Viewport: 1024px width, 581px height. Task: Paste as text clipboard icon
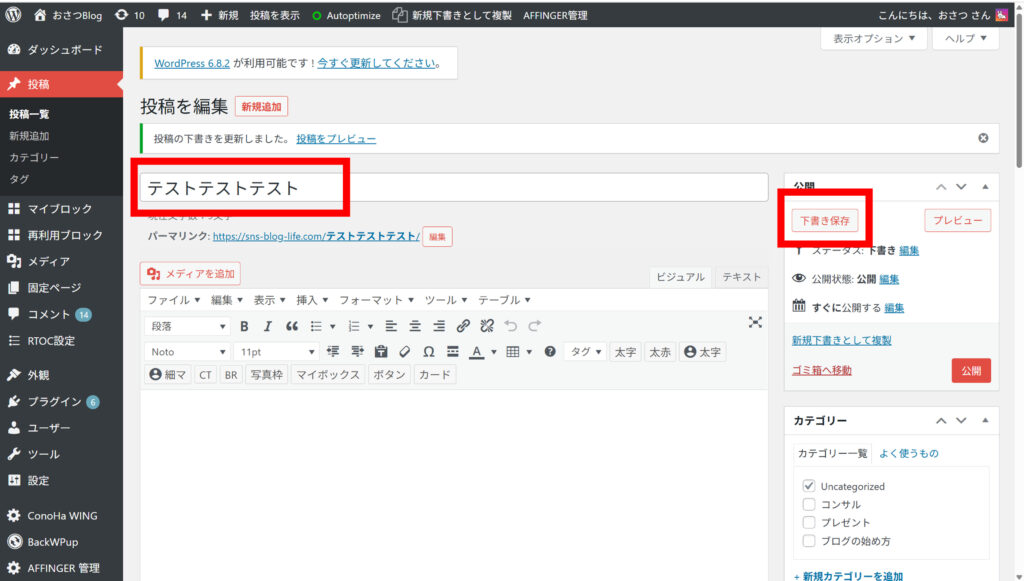[381, 352]
